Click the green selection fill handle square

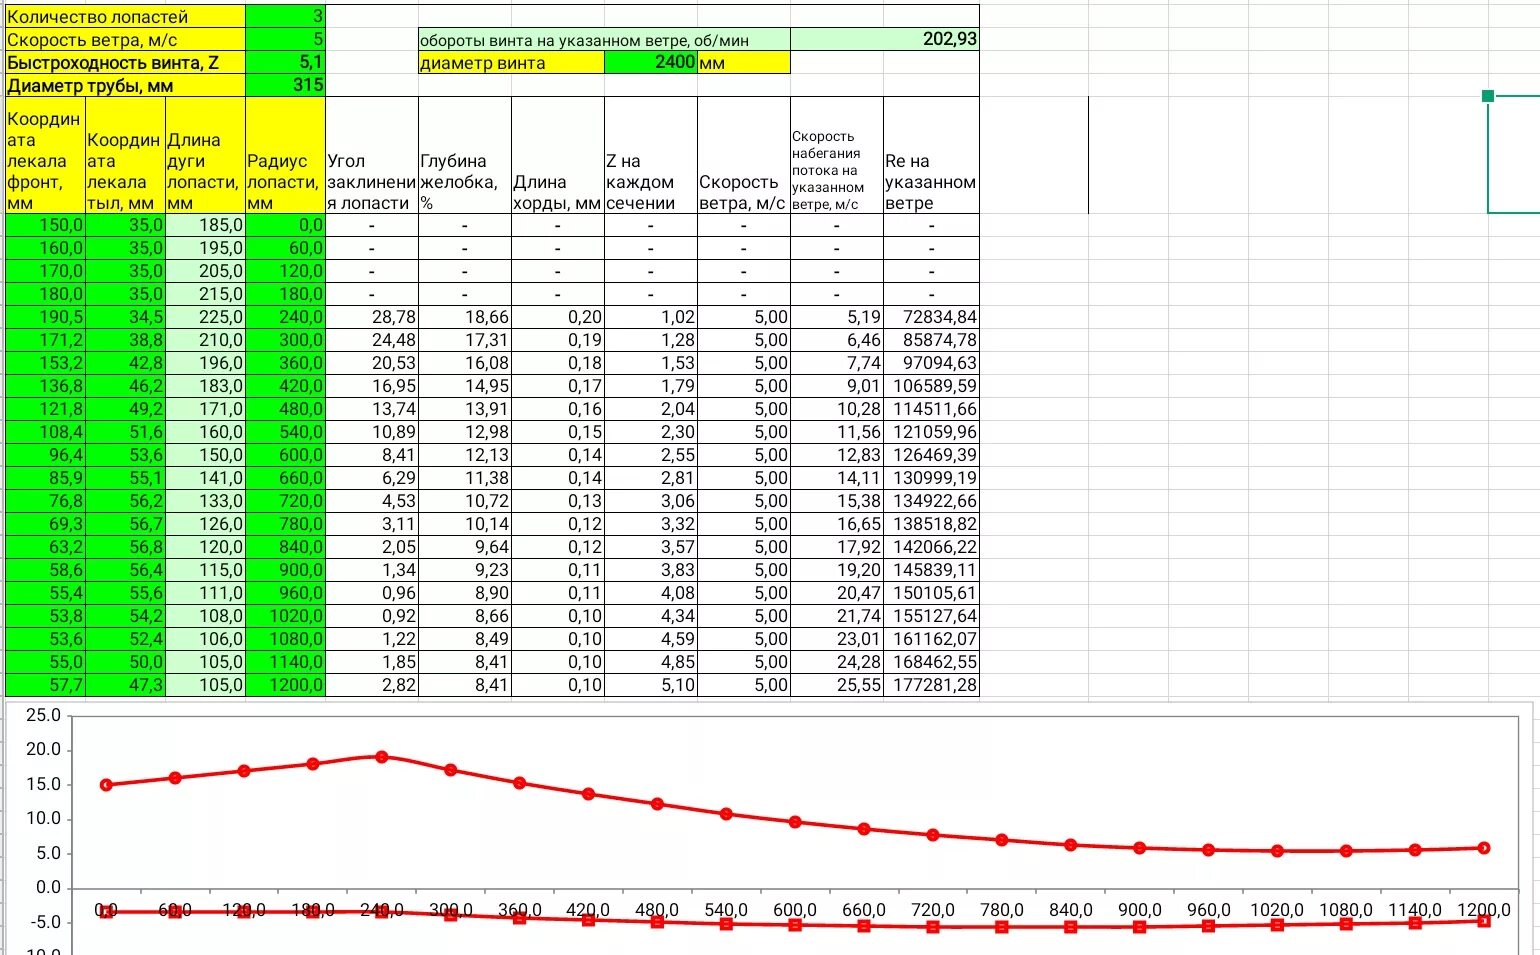click(x=1488, y=96)
